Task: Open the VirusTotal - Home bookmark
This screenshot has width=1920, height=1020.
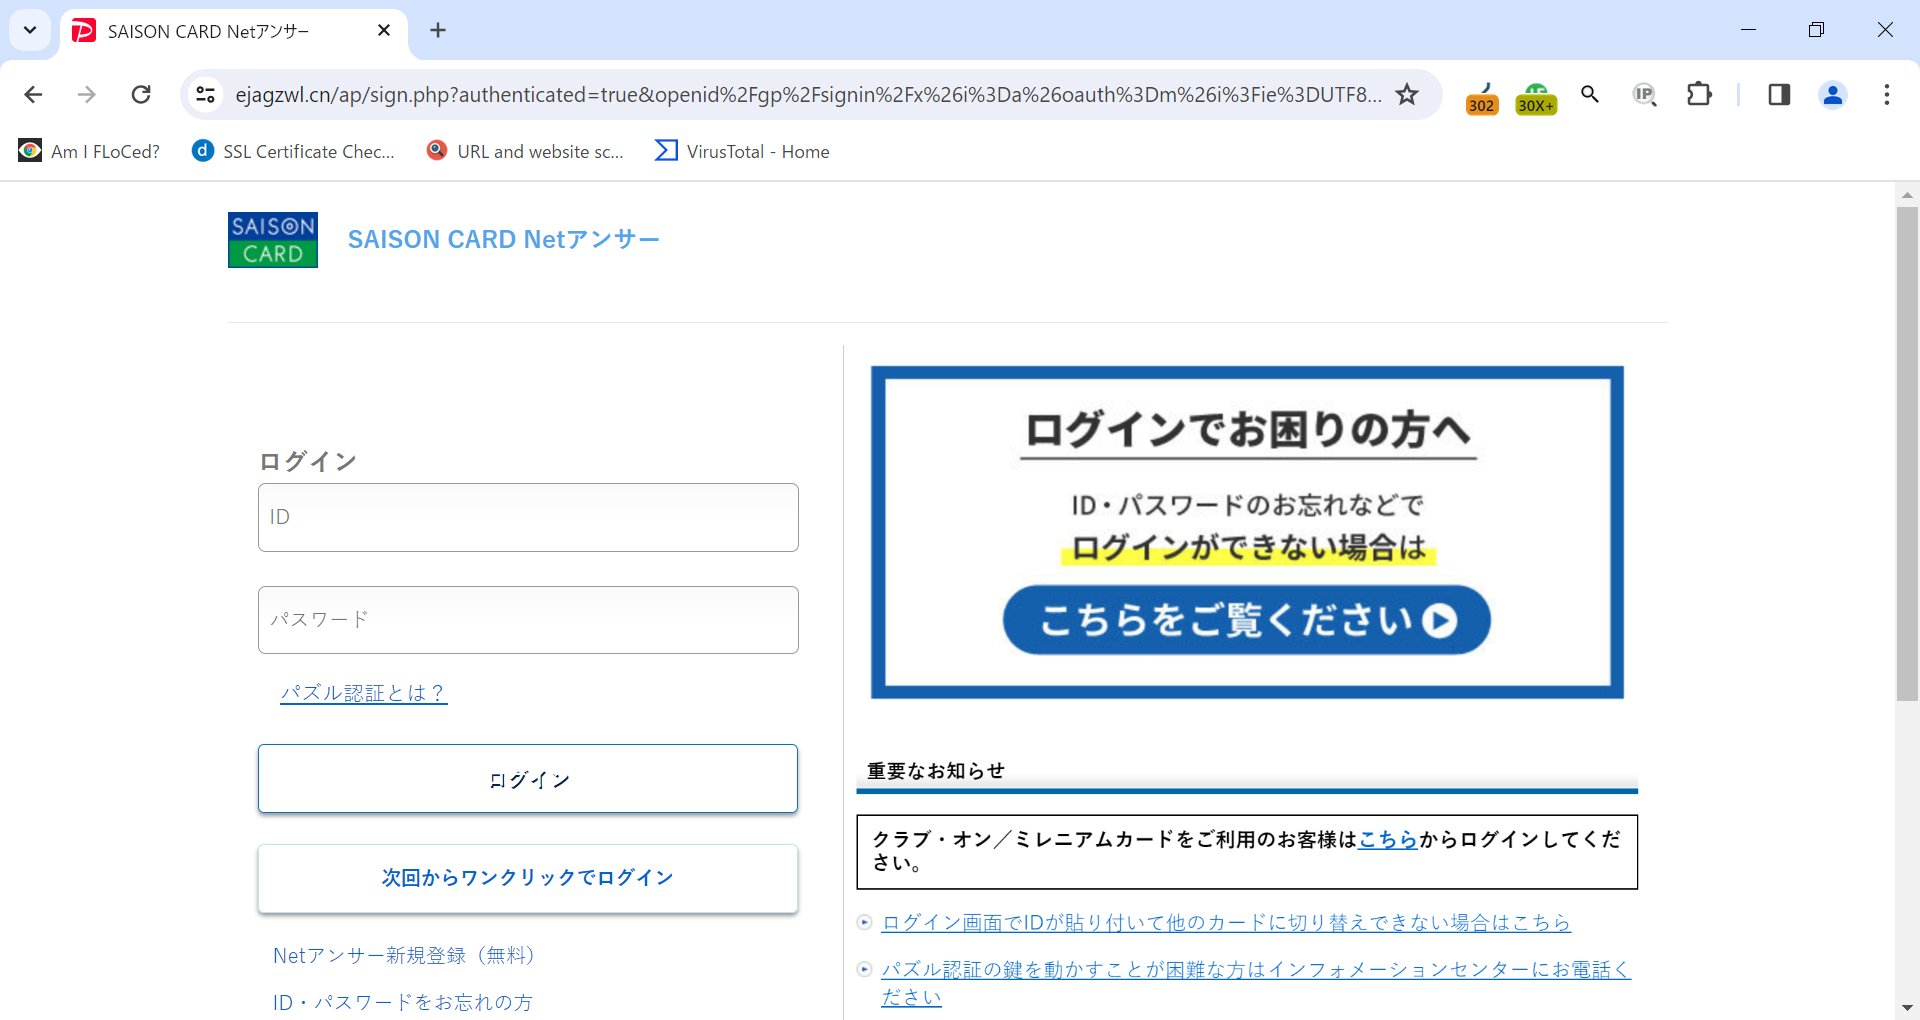Action: (743, 151)
